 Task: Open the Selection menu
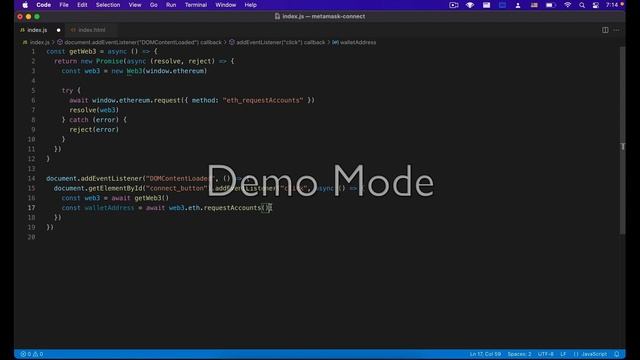(108, 5)
